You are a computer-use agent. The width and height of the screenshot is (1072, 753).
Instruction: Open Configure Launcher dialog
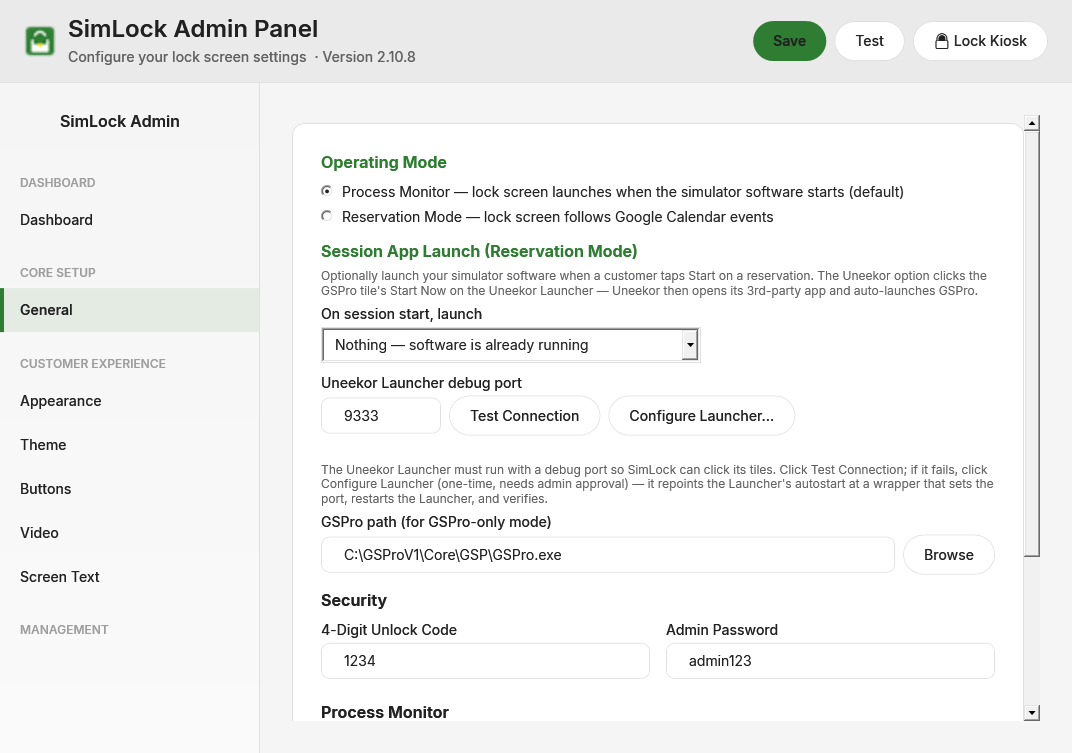click(701, 416)
